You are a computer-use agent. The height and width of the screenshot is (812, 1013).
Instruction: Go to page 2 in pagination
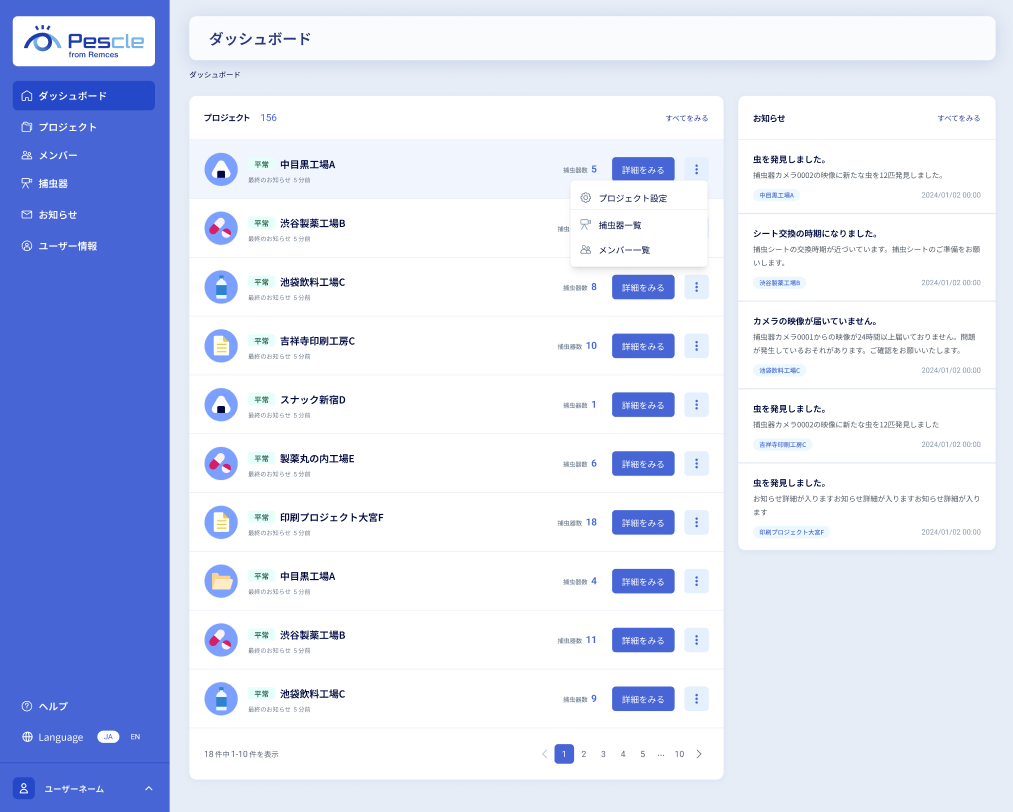coord(583,754)
